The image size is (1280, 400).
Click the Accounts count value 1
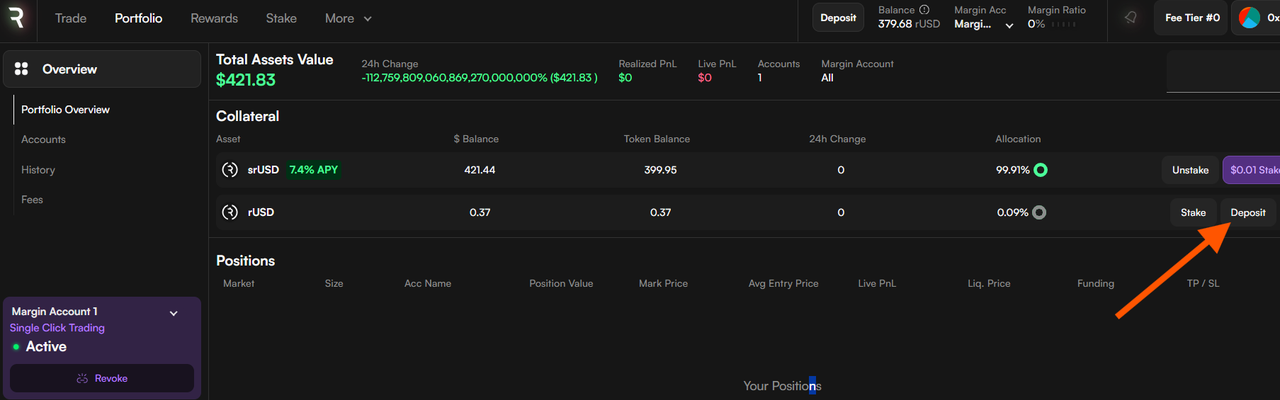(x=760, y=78)
